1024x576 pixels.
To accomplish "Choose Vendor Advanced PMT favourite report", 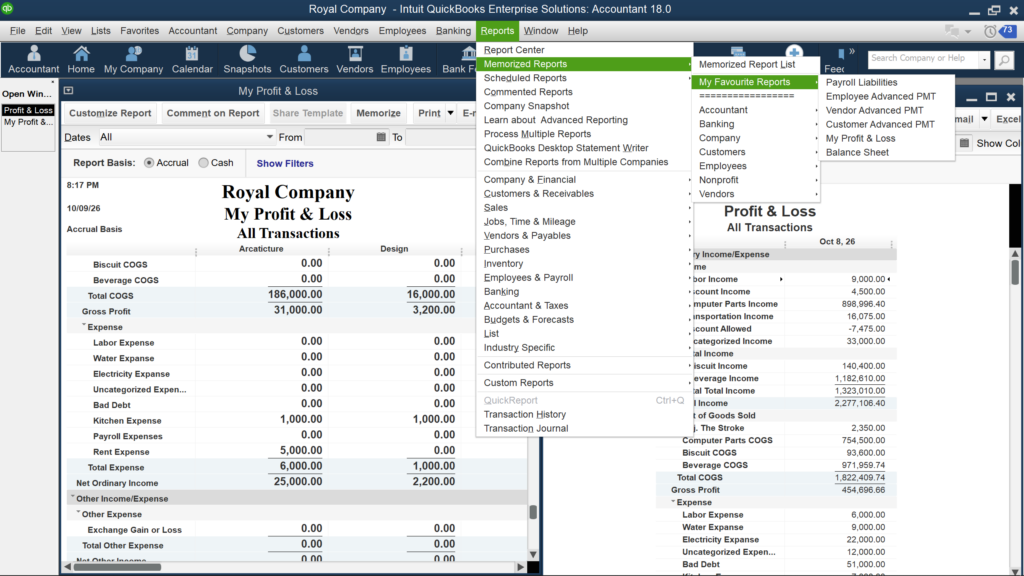I will pyautogui.click(x=874, y=110).
